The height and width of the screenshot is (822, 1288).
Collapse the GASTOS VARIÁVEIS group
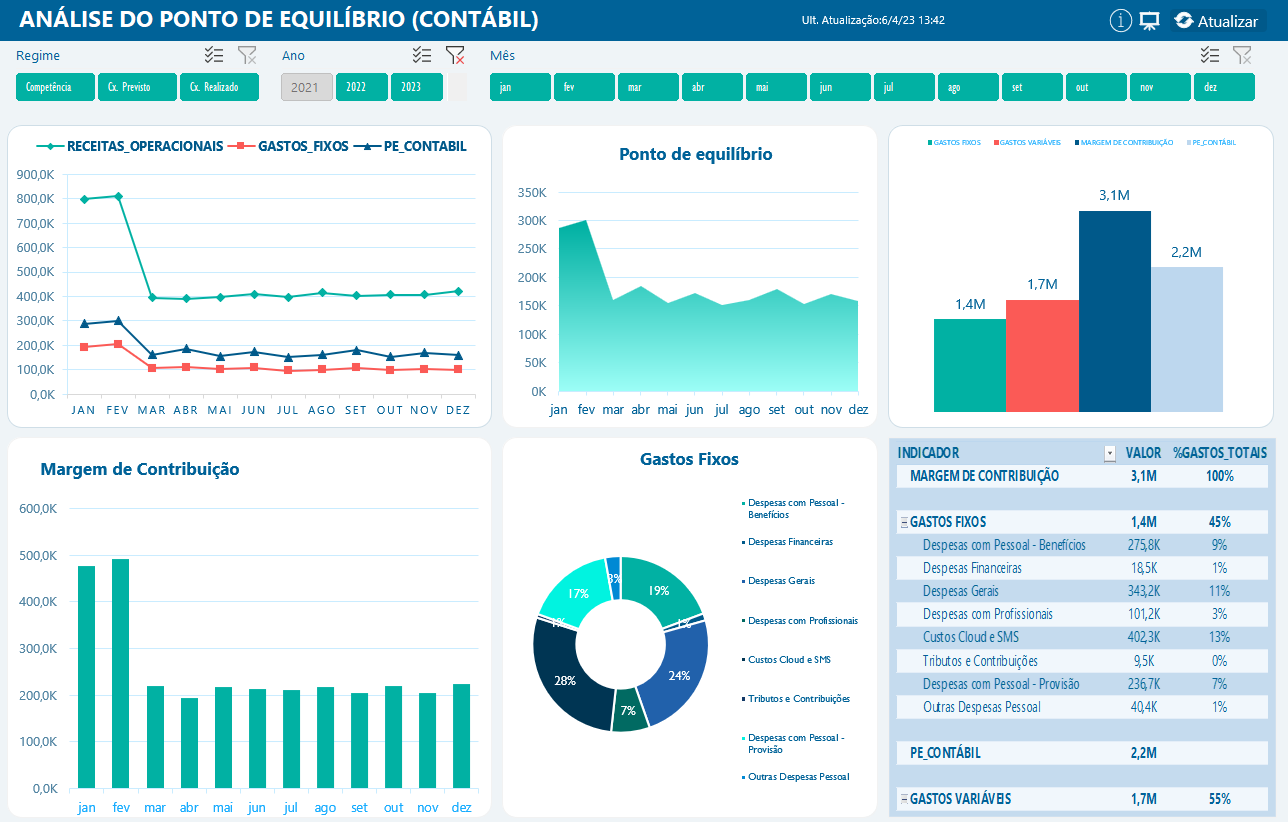tap(904, 799)
